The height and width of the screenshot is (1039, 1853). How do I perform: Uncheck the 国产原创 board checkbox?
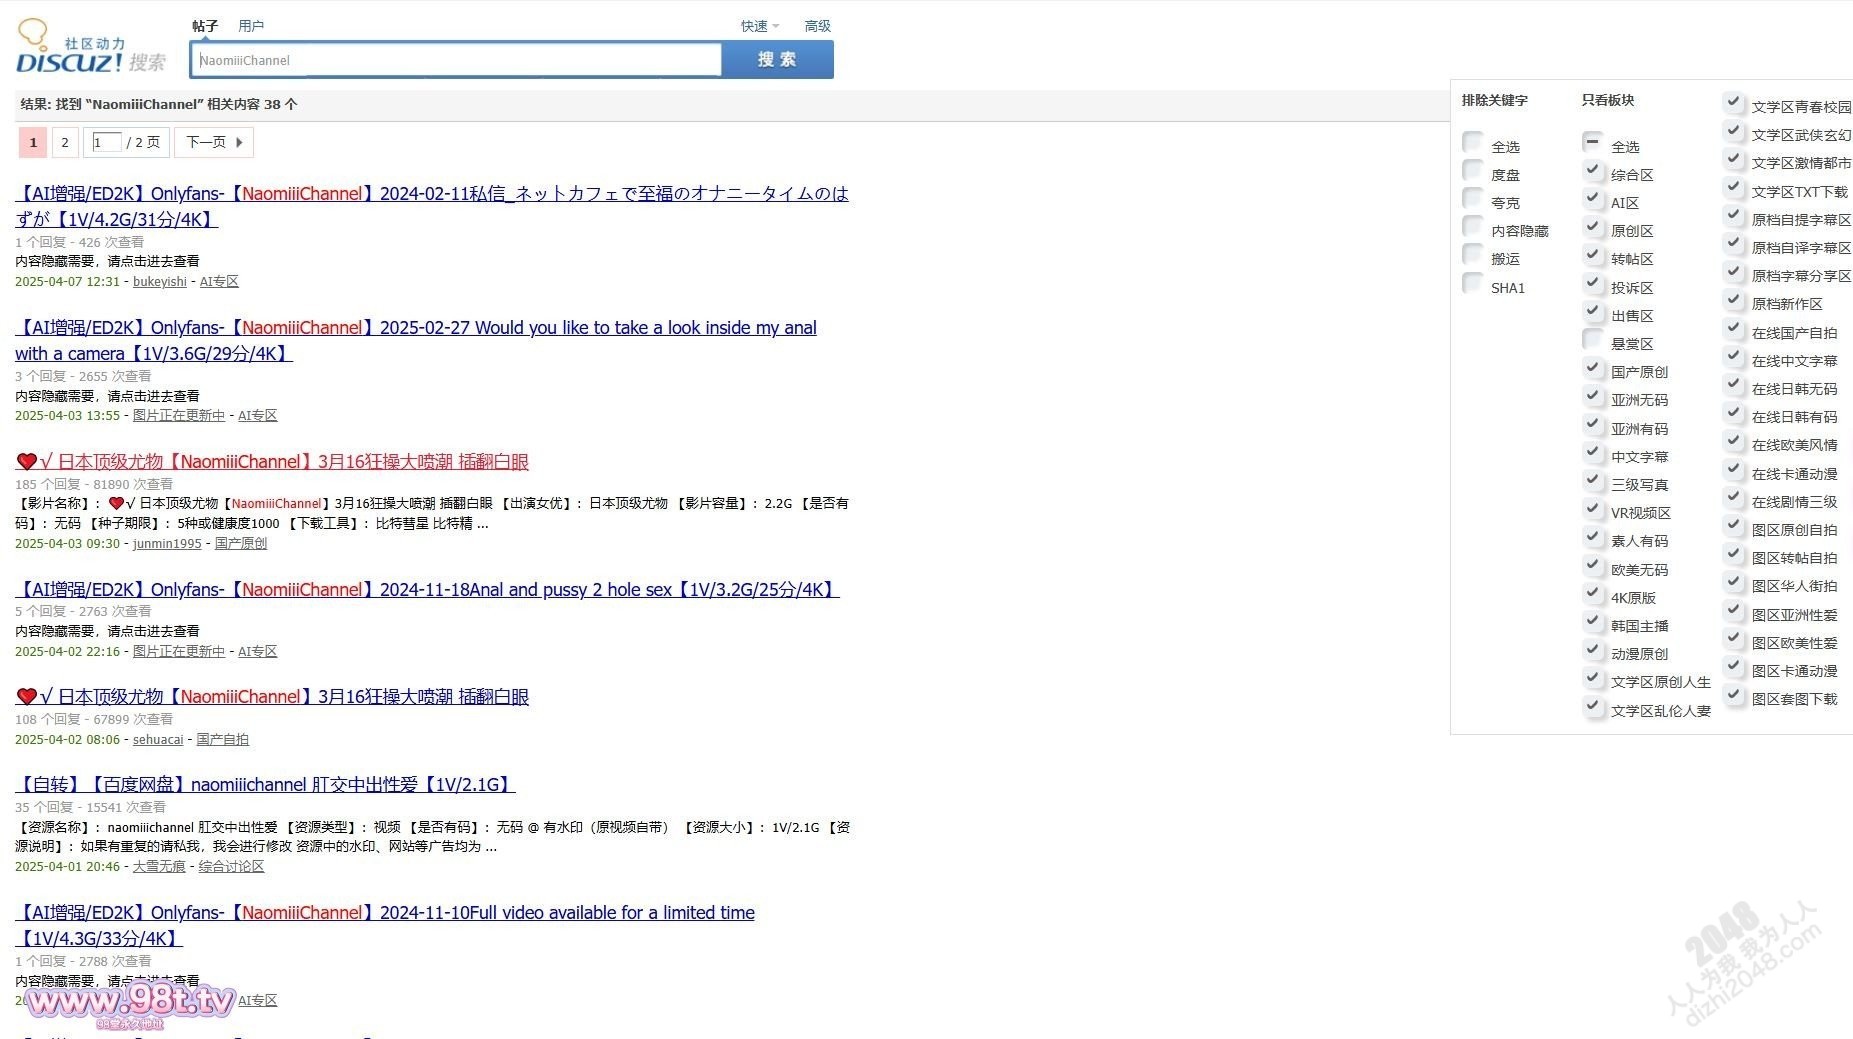point(1593,367)
